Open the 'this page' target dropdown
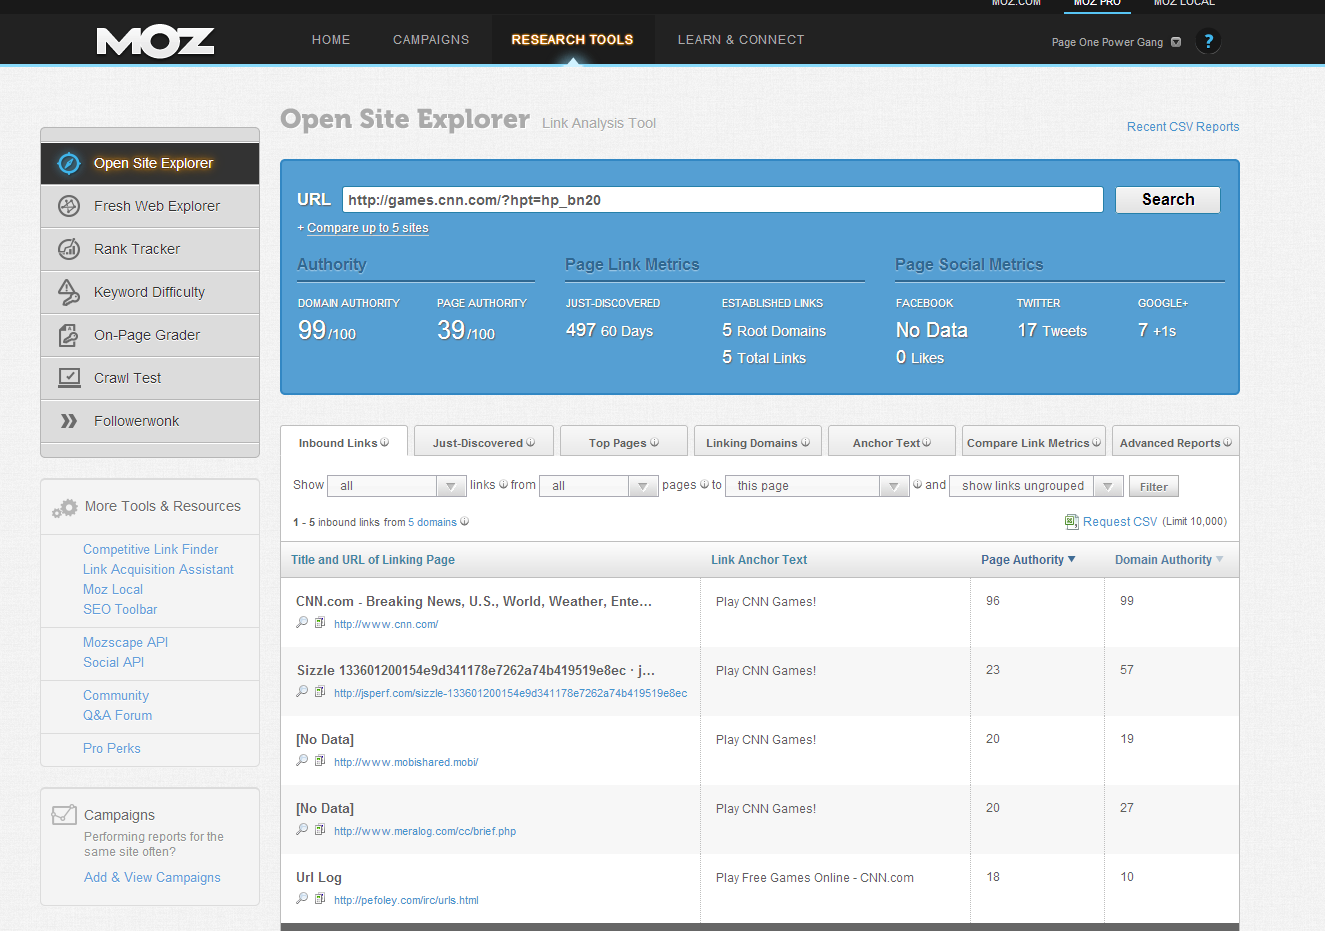 (817, 486)
